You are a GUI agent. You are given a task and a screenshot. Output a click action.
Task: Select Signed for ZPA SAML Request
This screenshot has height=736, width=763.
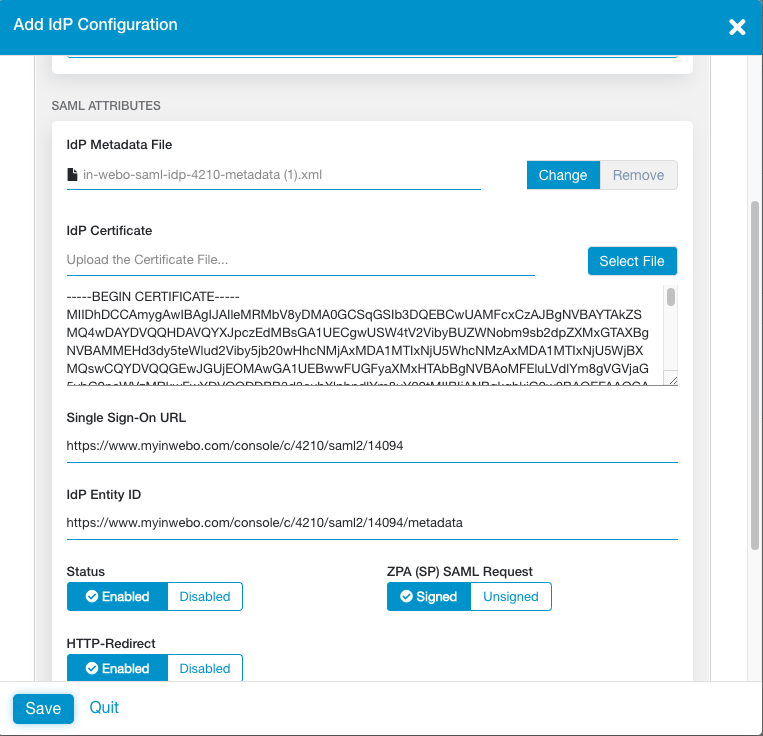click(428, 597)
